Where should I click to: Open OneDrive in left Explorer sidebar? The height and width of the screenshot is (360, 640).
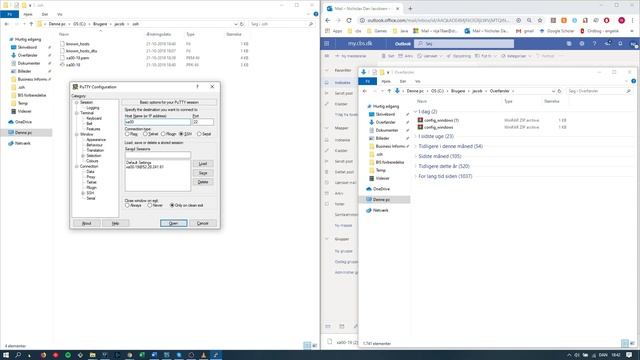pos(23,122)
